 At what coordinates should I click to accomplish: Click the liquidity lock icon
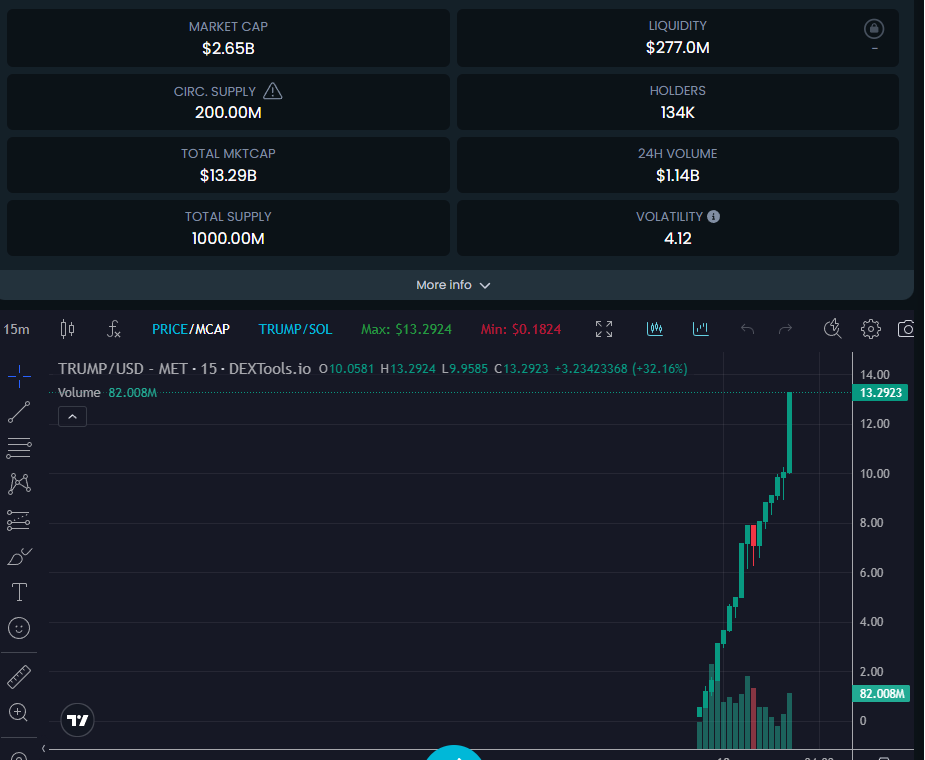[874, 28]
